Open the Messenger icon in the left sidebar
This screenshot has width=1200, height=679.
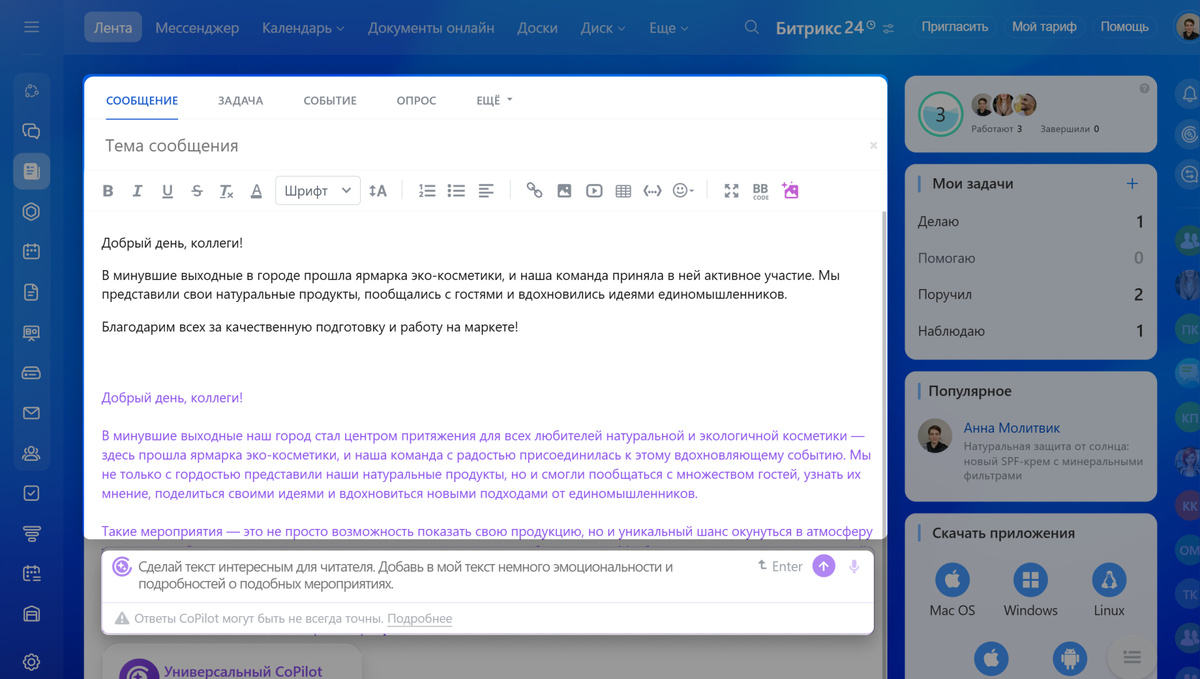31,131
